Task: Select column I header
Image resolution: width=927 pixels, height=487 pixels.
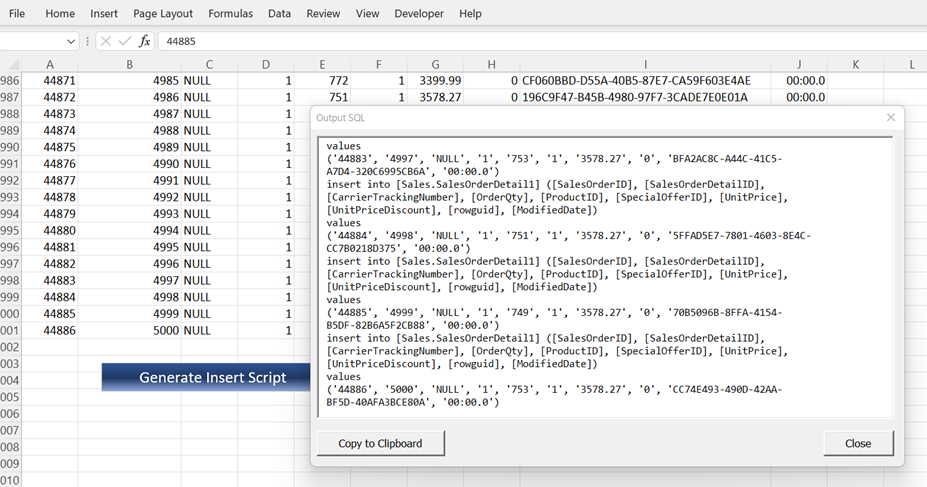Action: tap(645, 64)
